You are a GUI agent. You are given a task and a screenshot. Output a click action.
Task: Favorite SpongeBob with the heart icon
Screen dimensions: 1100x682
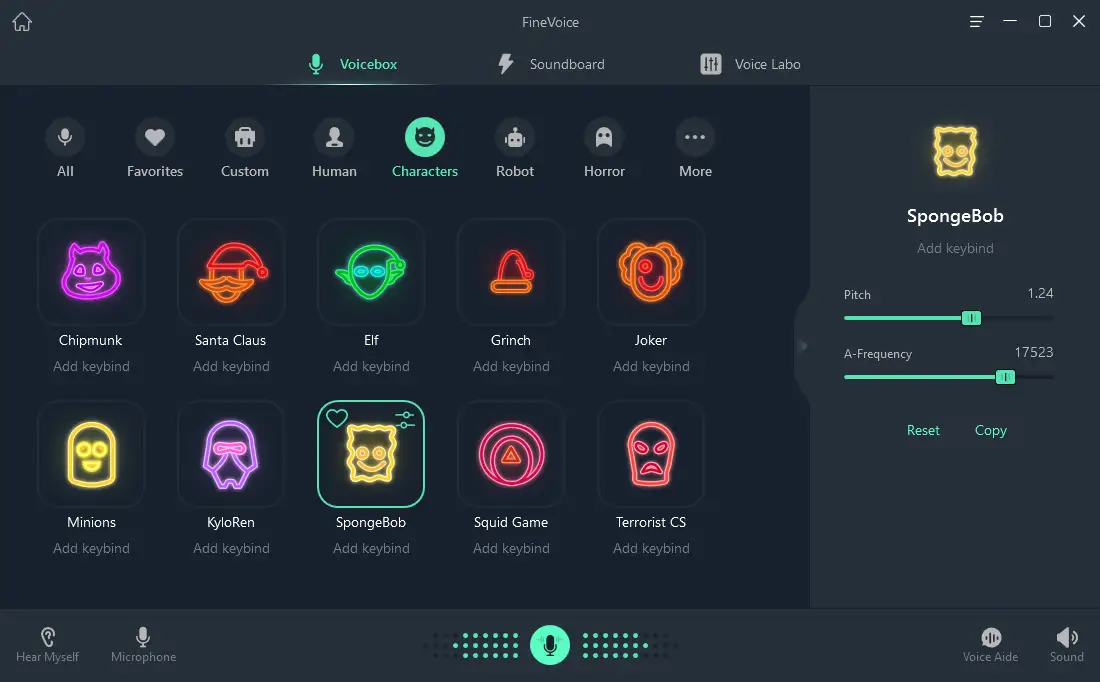[337, 419]
